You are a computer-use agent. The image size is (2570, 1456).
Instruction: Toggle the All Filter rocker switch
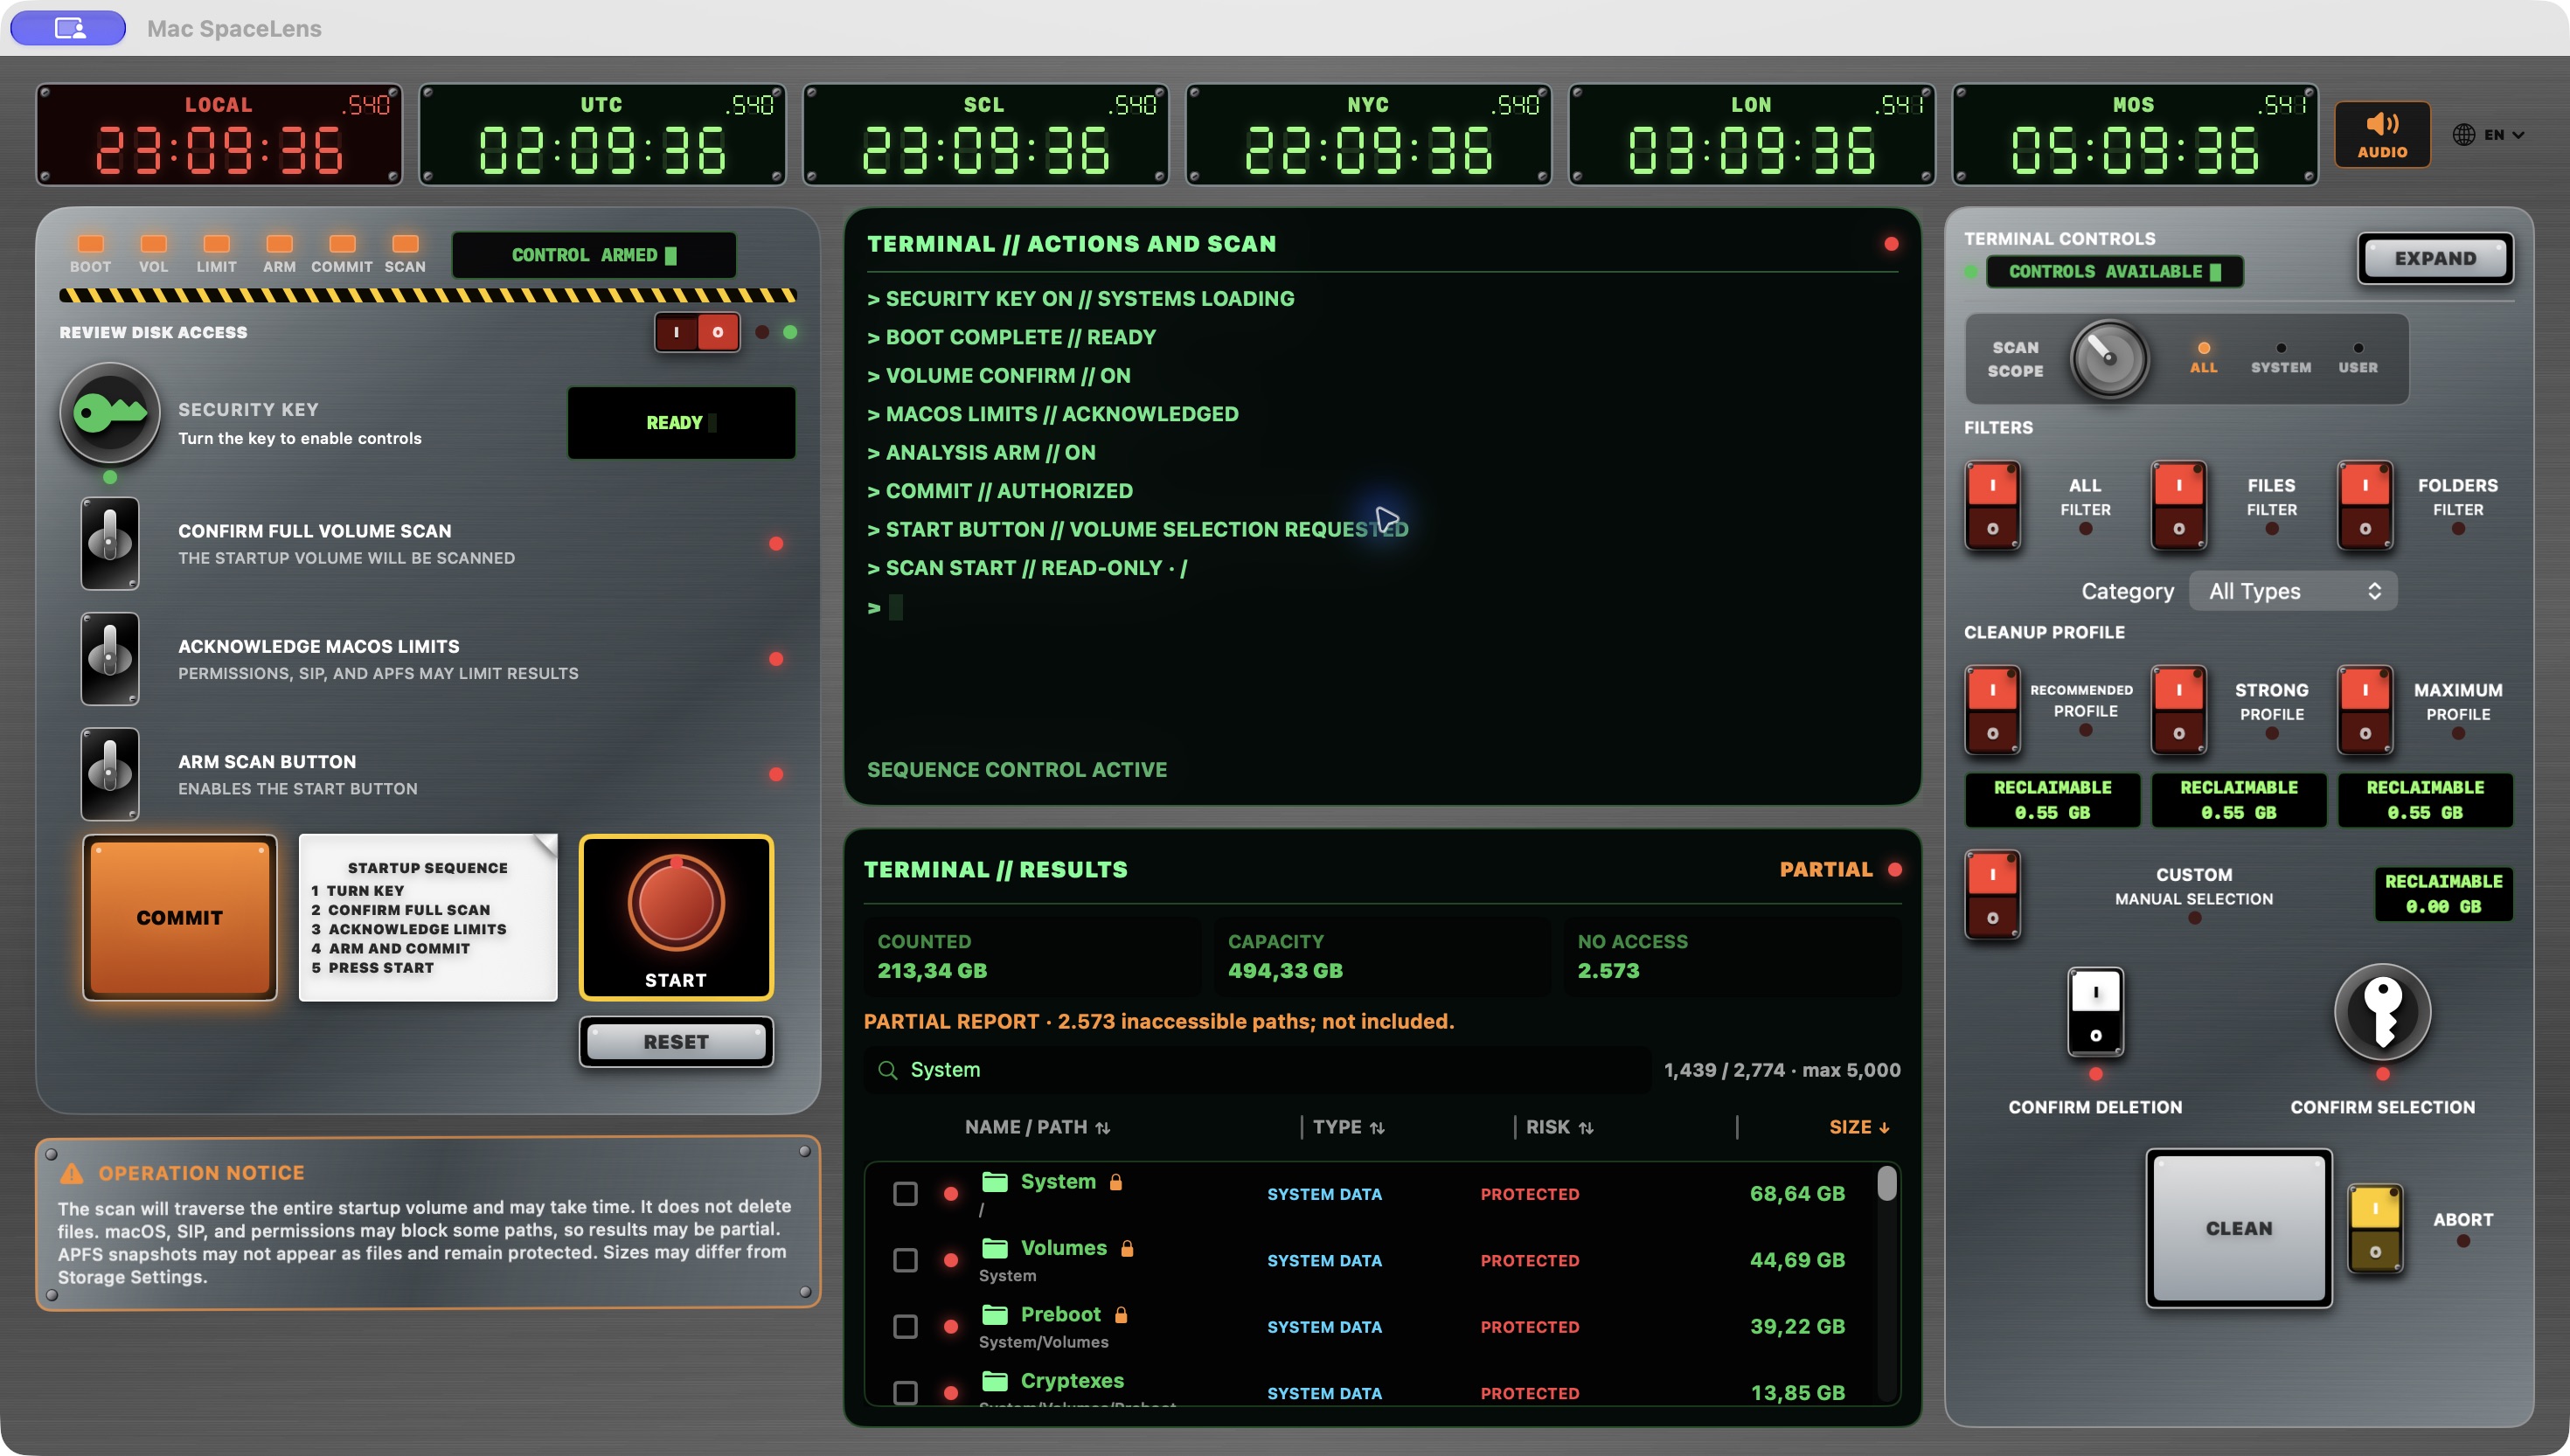(x=1992, y=505)
